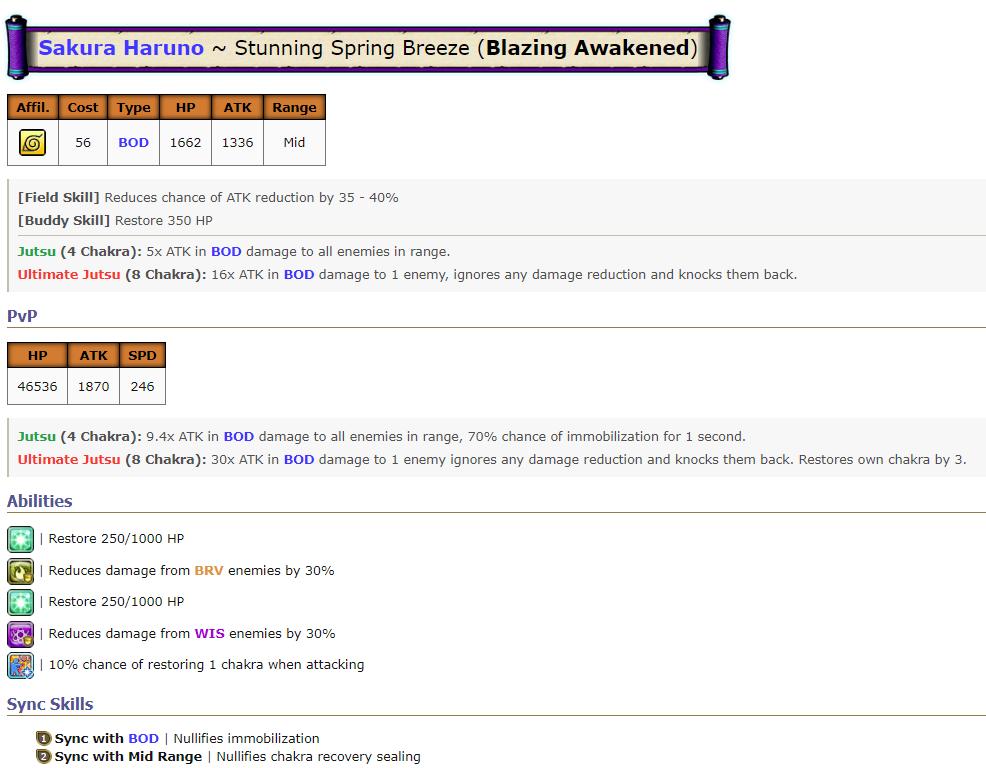Image resolution: width=986 pixels, height=768 pixels.
Task: Click the SPD column header
Action: (142, 355)
